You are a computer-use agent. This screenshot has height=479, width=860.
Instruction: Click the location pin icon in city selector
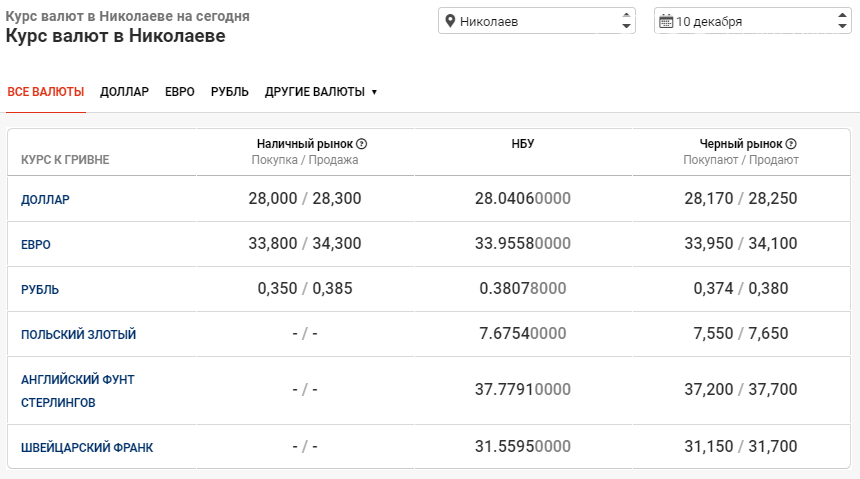(x=450, y=21)
